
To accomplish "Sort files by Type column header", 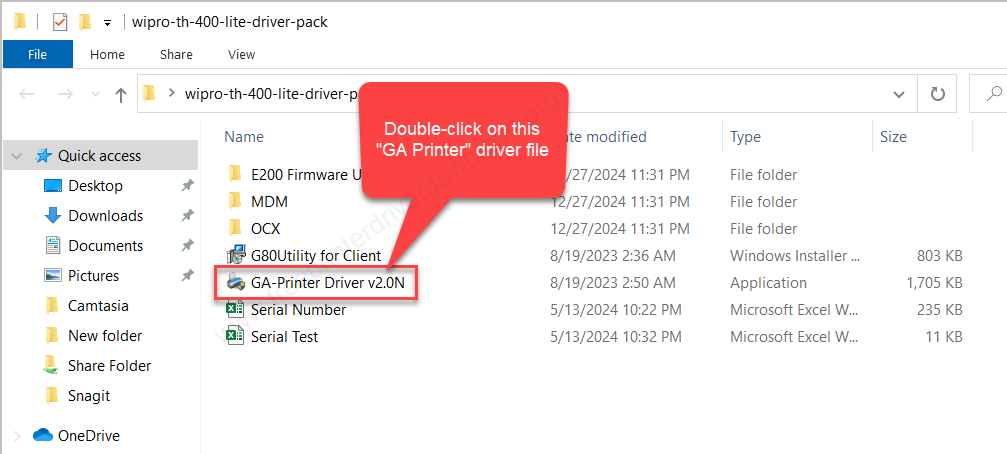I will 746,137.
